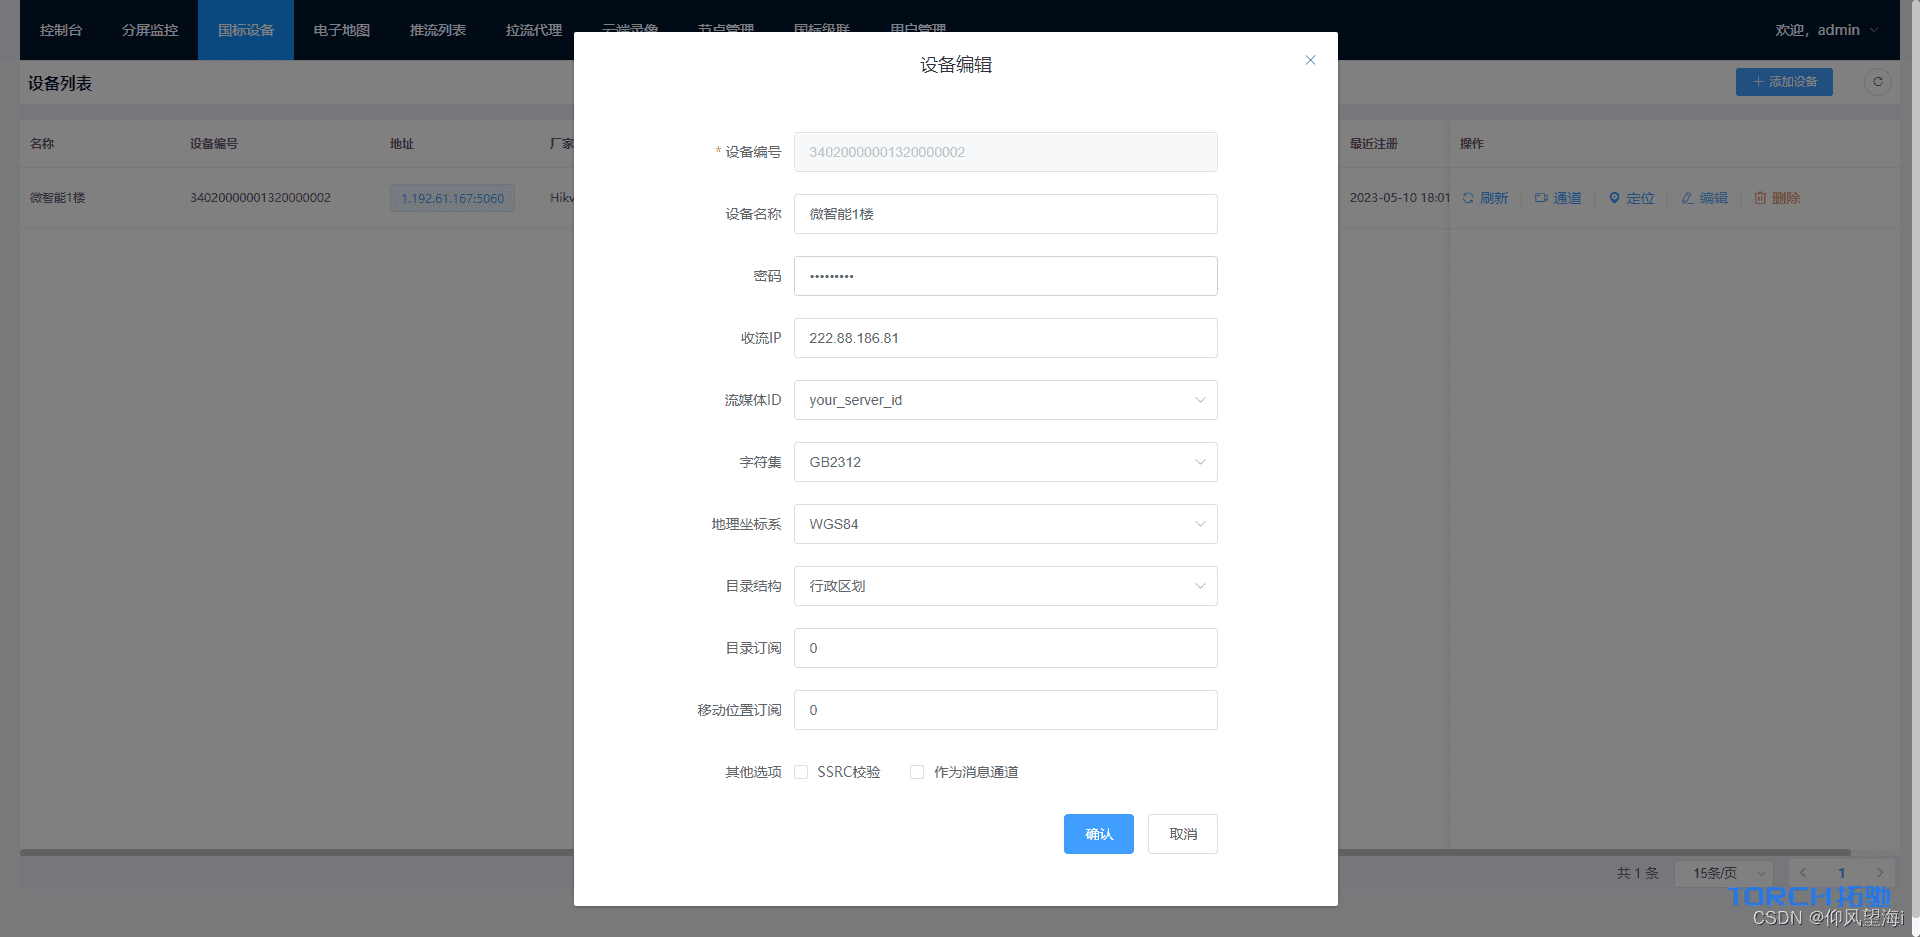Viewport: 1920px width, 937px height.
Task: Check the 作为消息通道 option
Action: click(917, 772)
